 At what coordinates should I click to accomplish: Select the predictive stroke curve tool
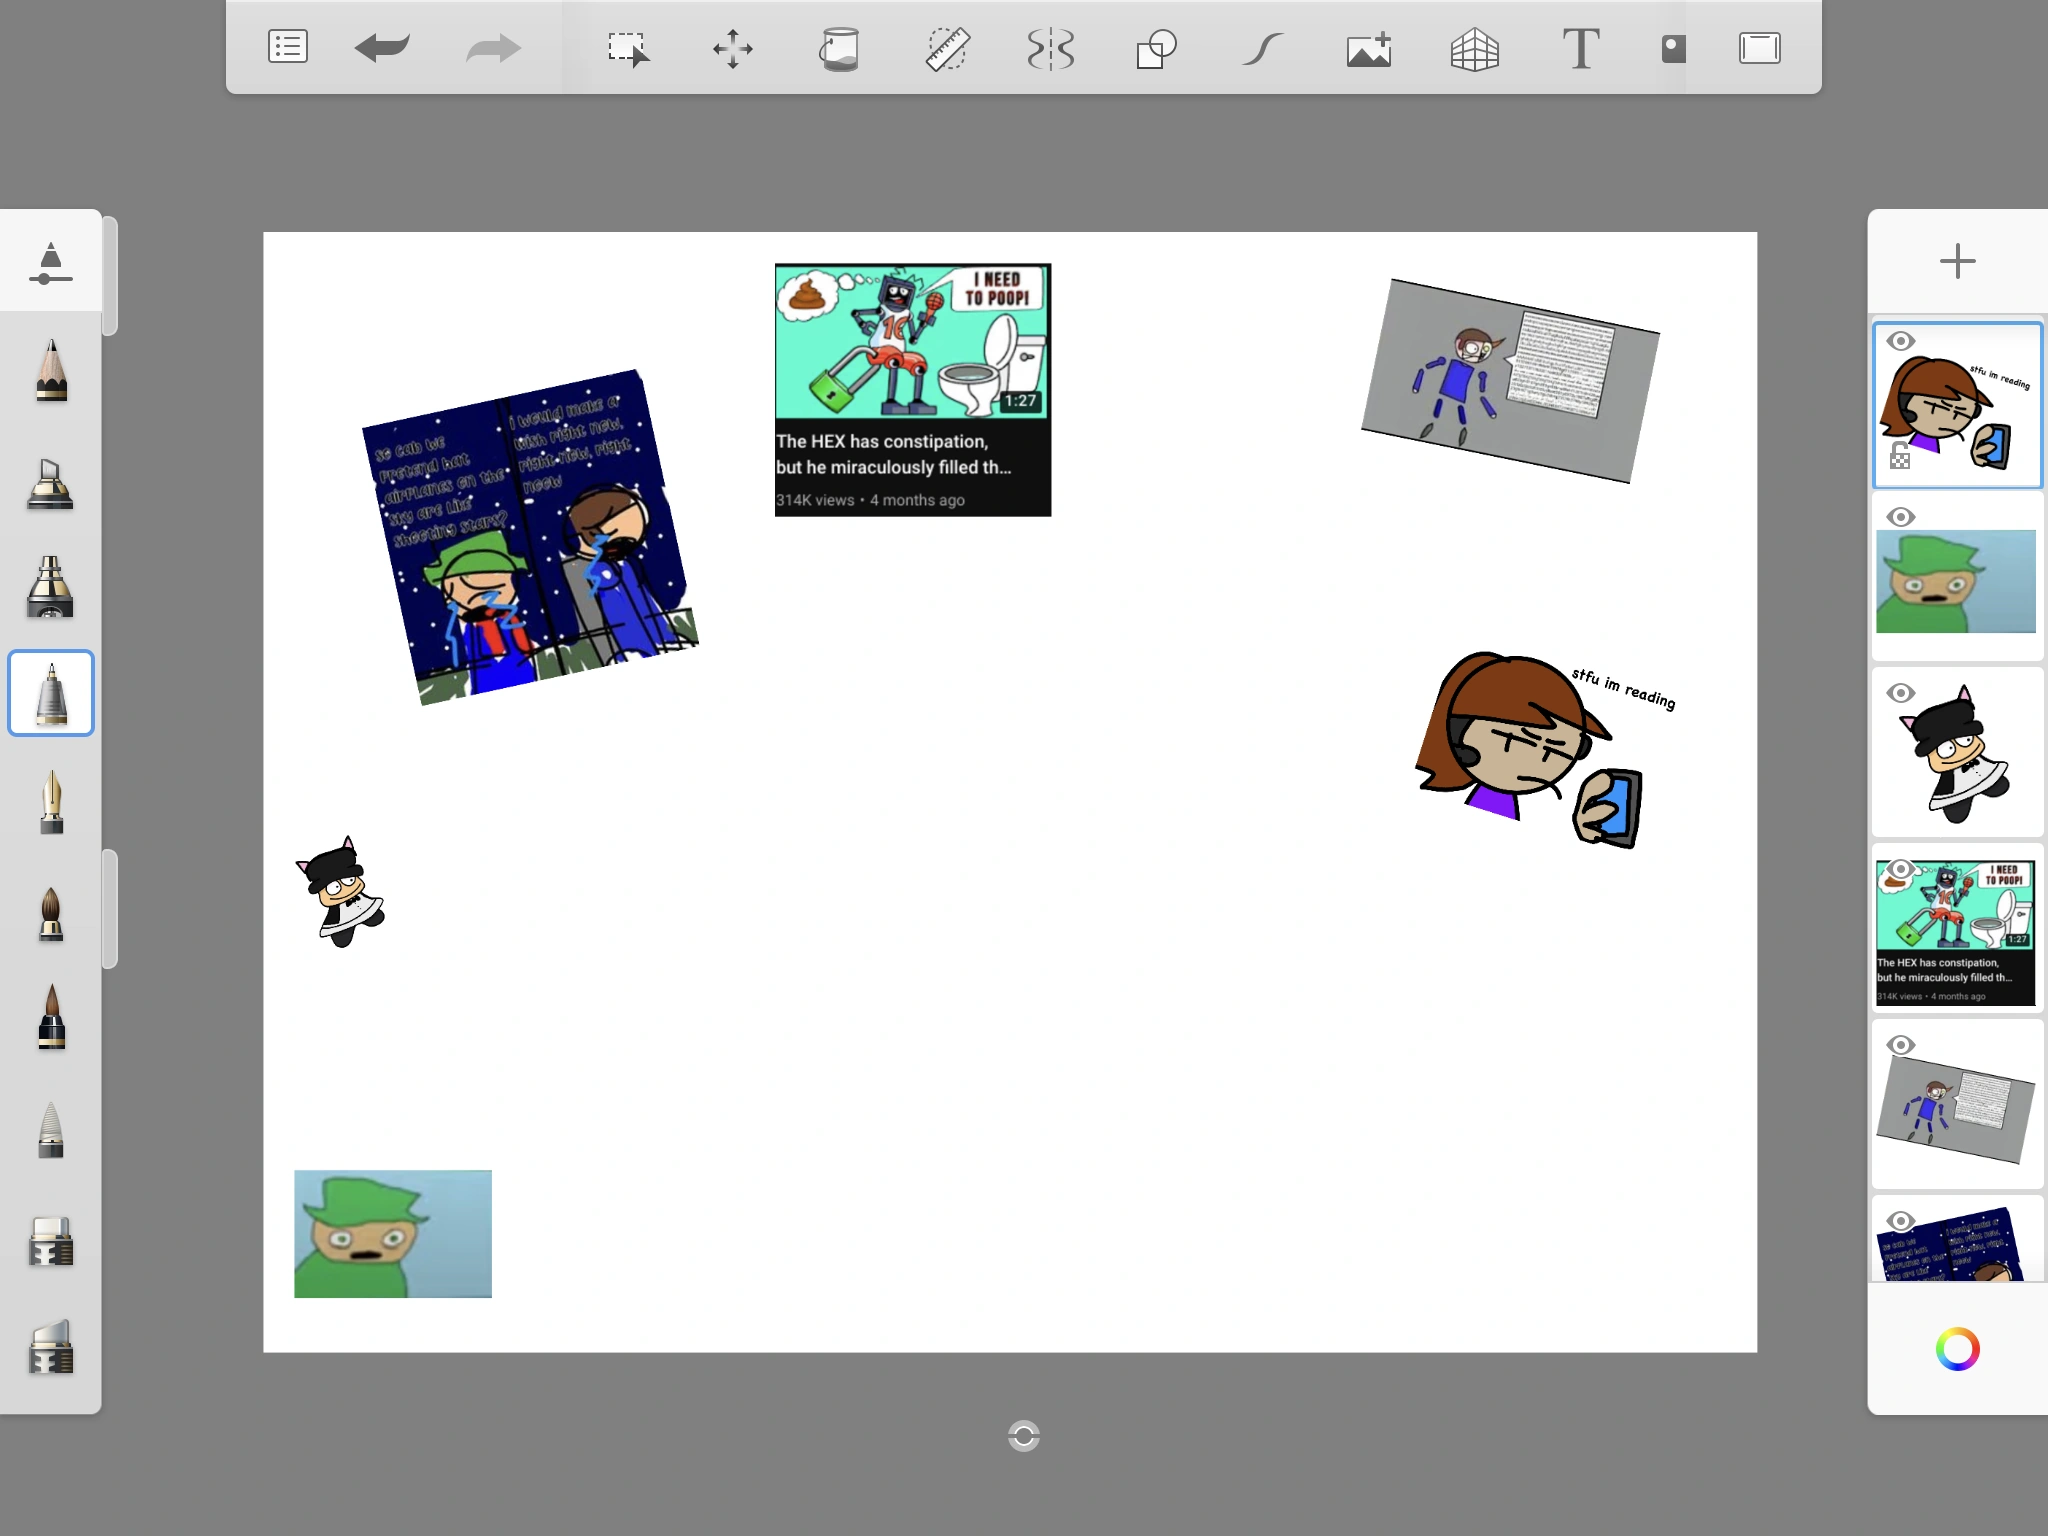1263,48
